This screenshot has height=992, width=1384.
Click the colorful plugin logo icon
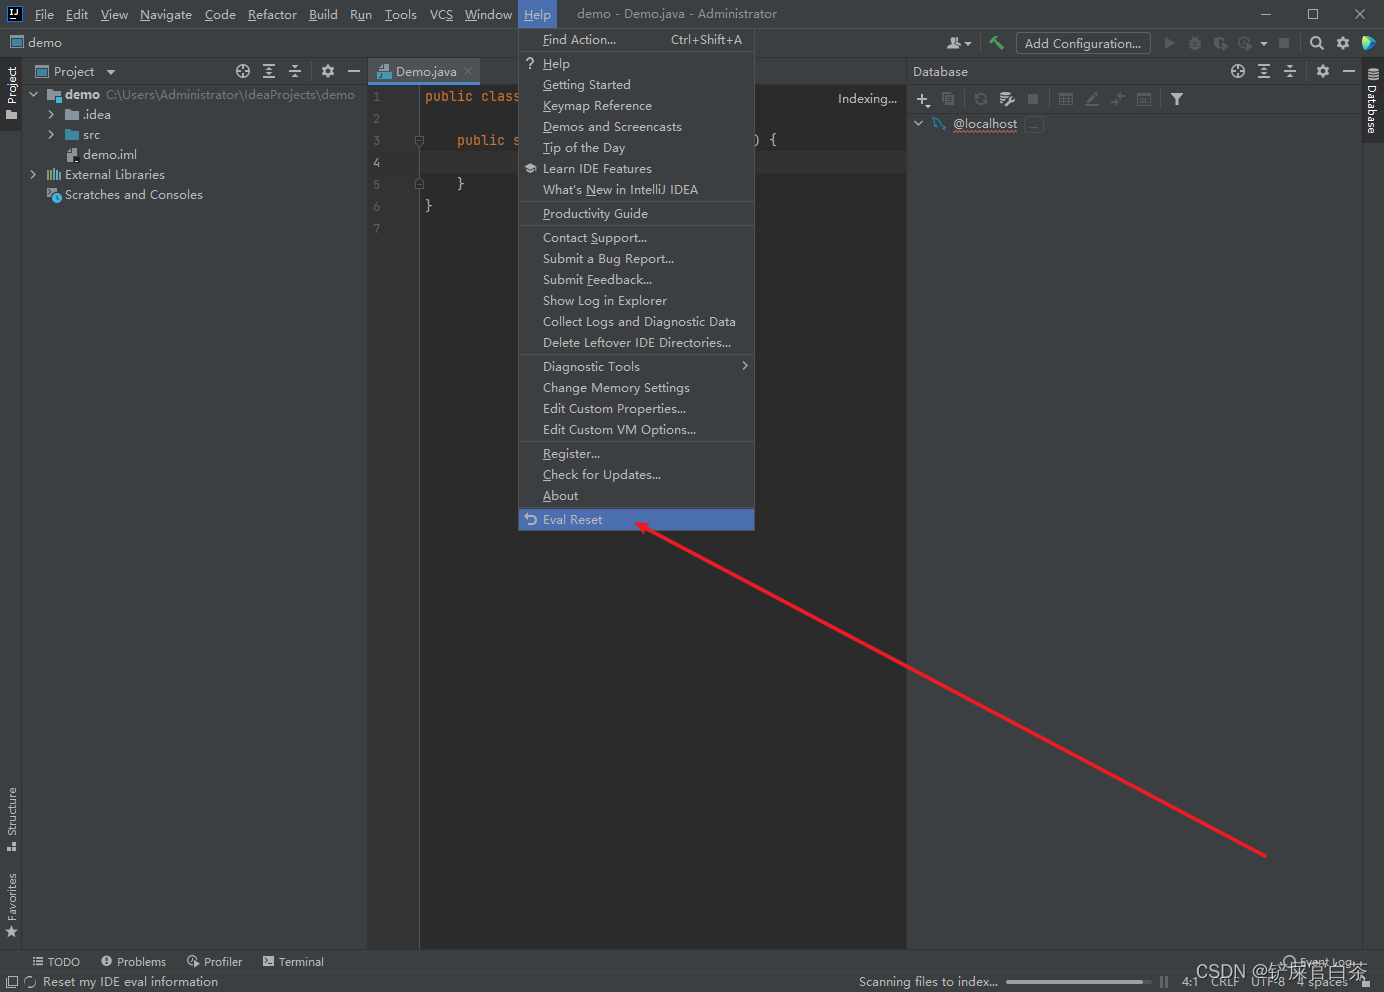click(1369, 43)
